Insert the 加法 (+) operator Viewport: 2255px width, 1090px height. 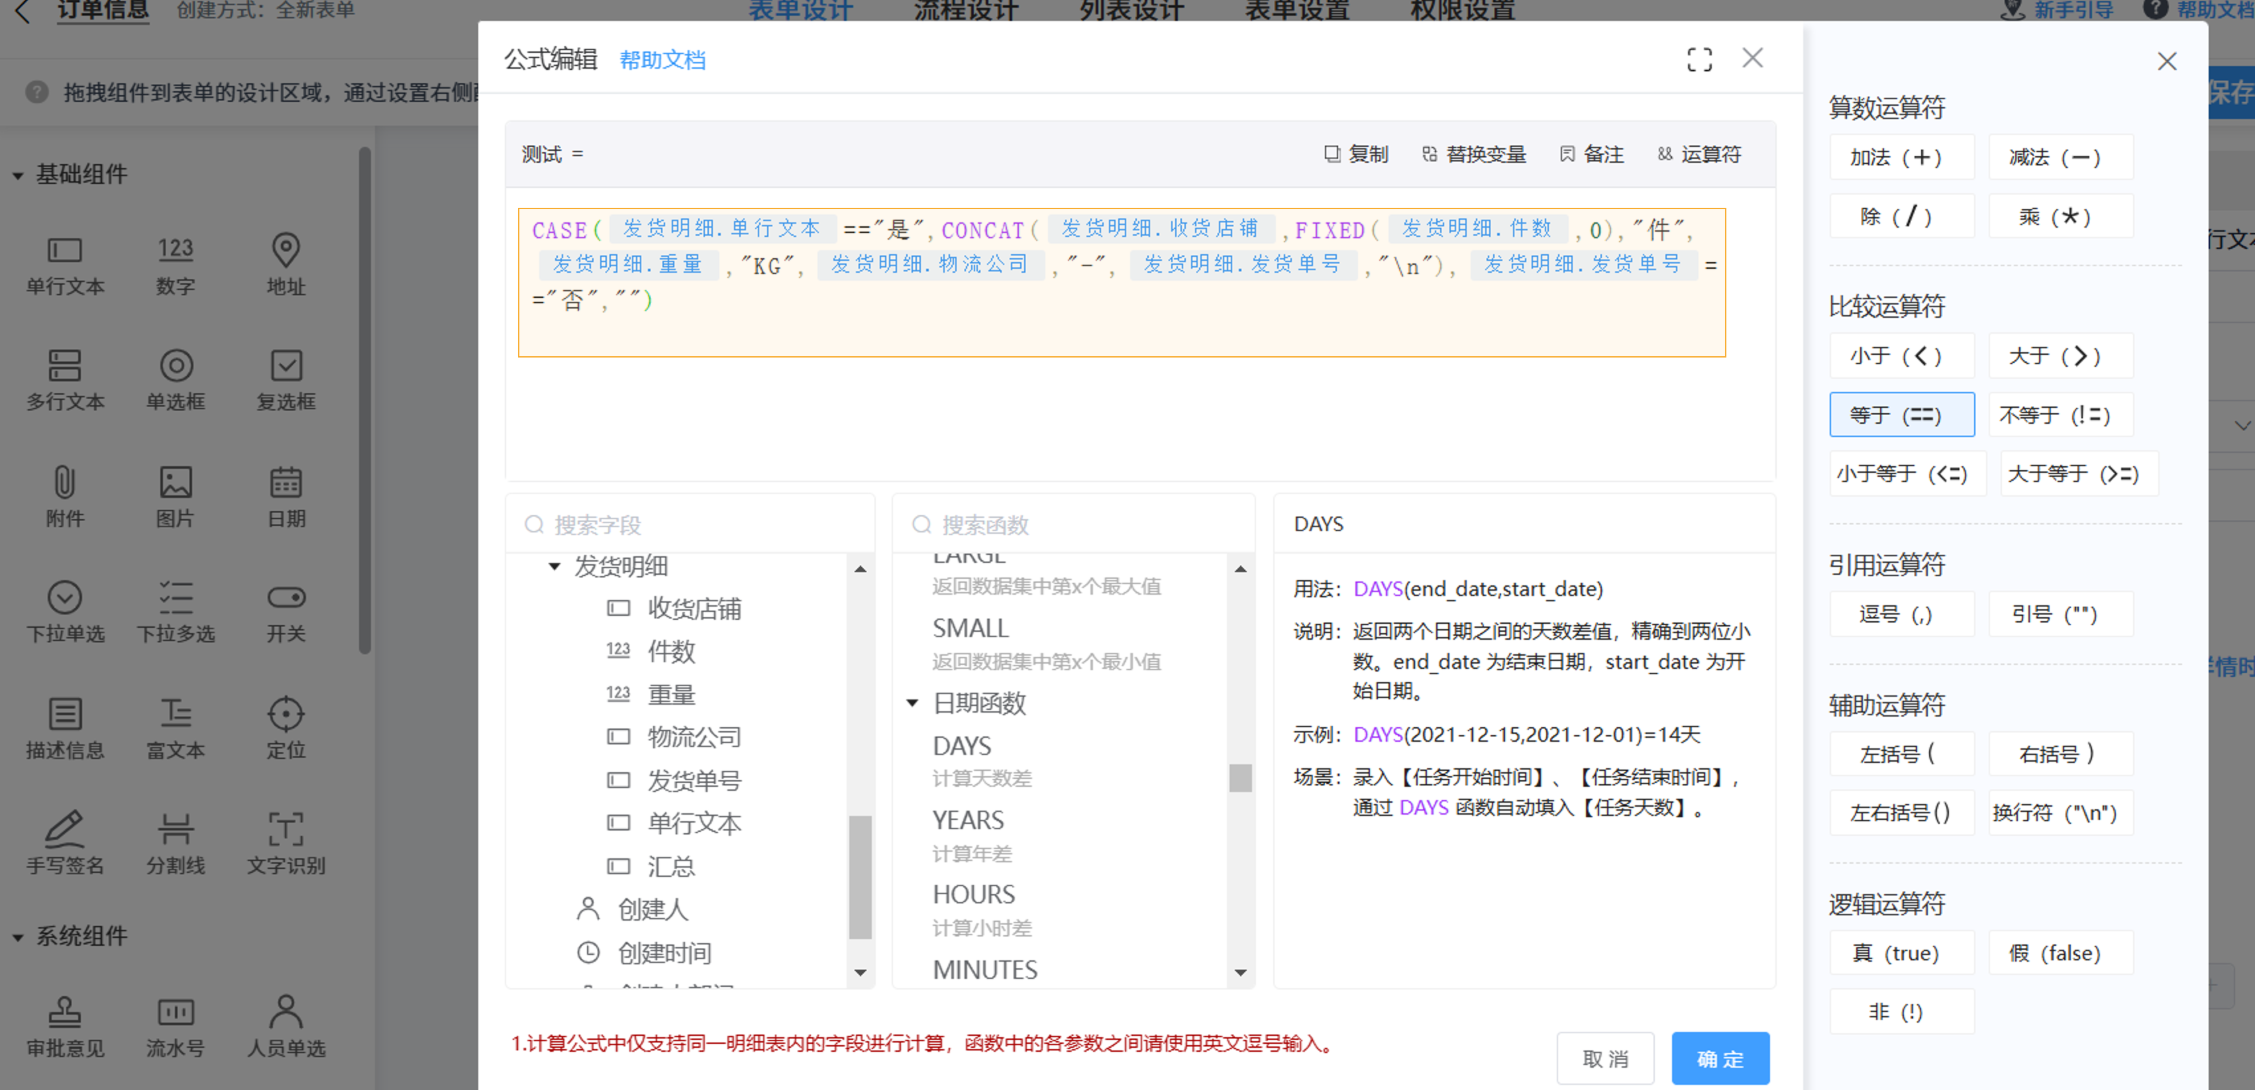click(1901, 157)
